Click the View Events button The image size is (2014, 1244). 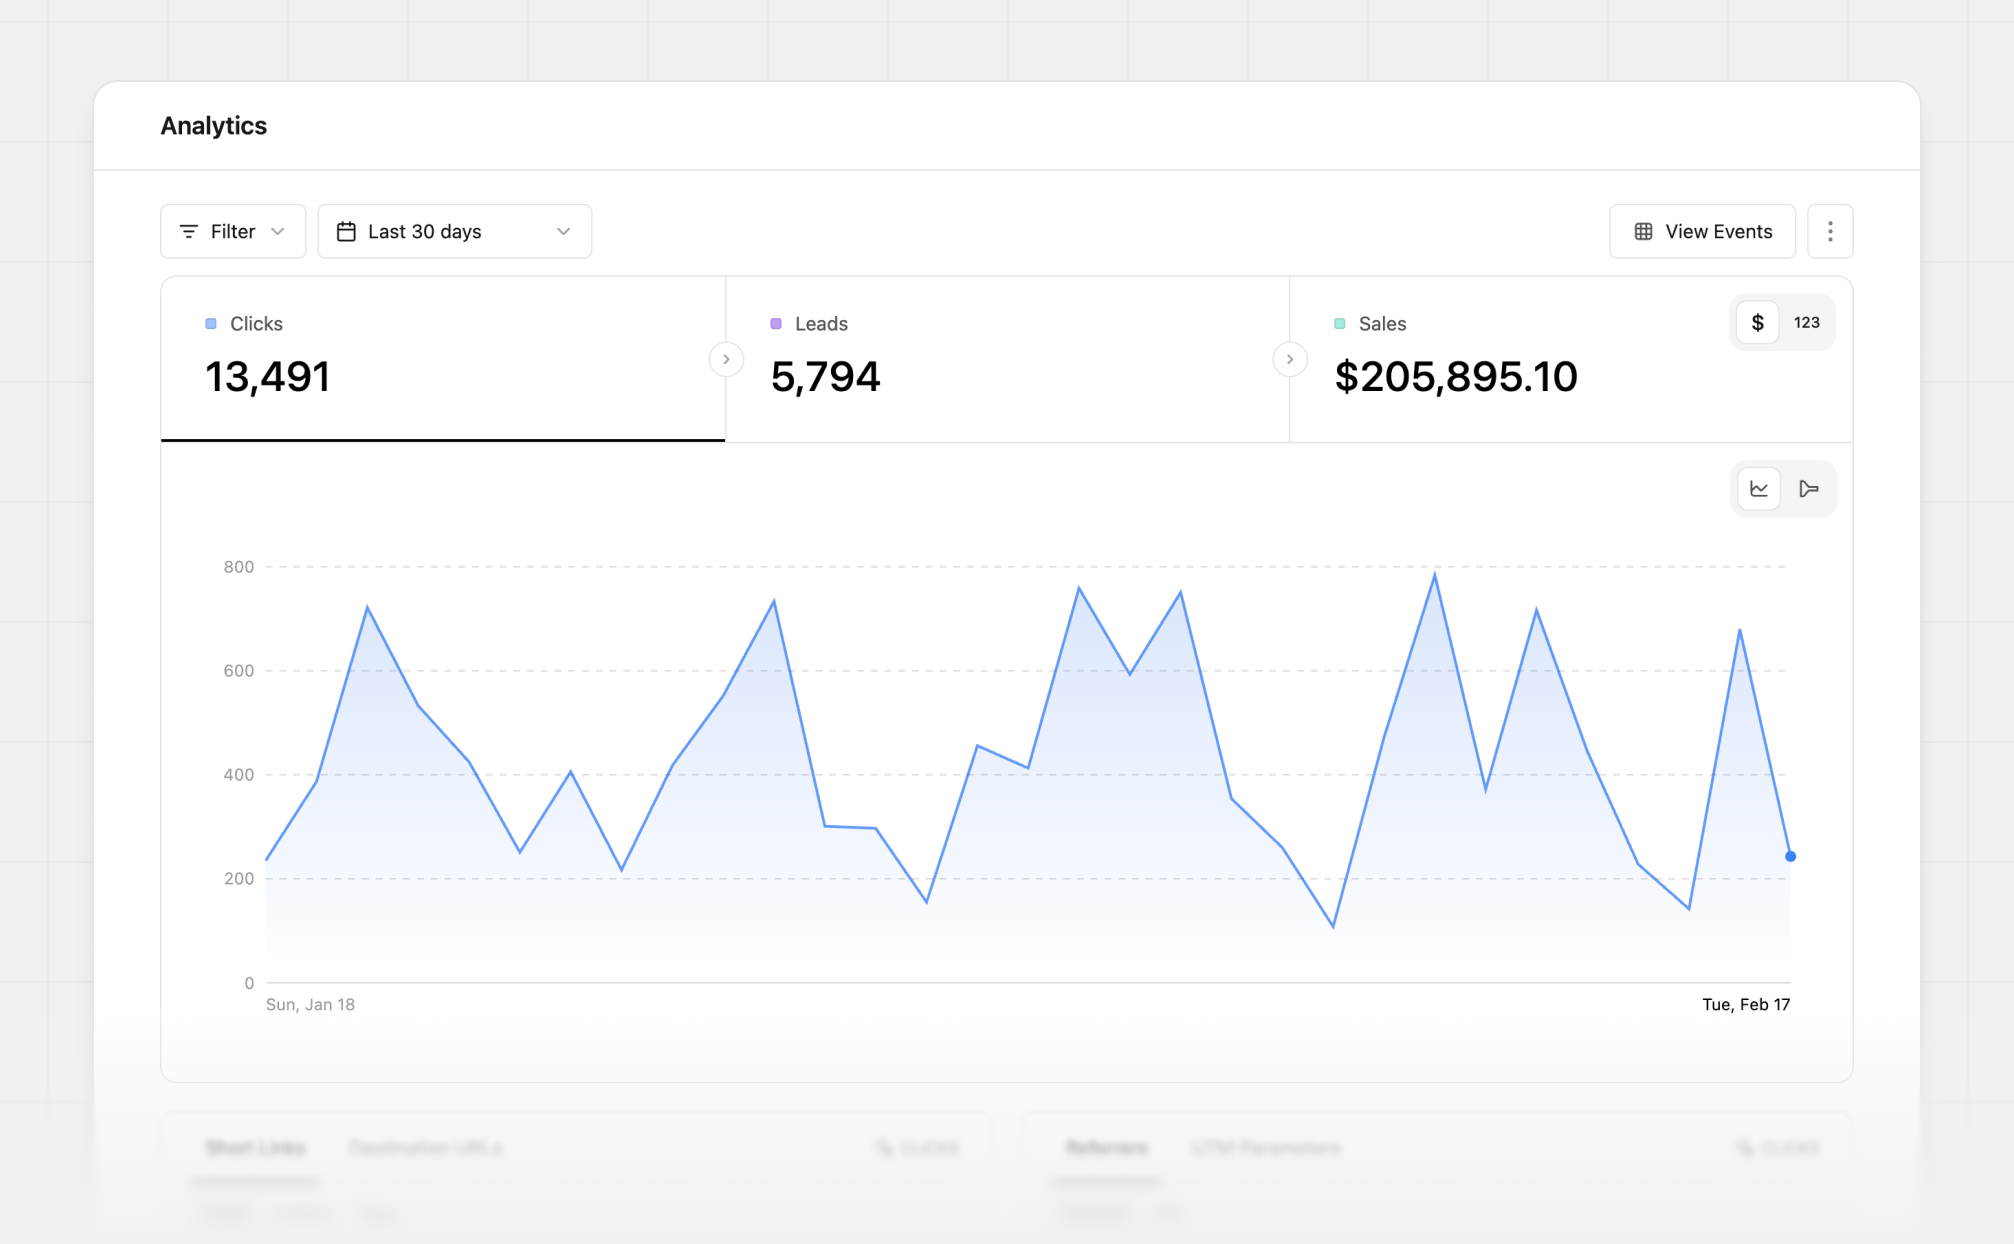tap(1701, 231)
